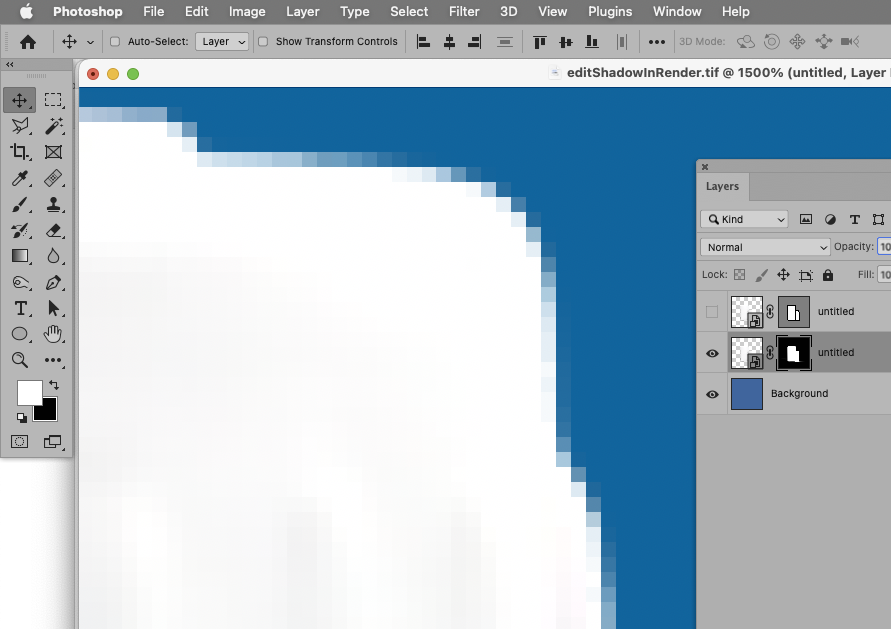Open the blend mode dropdown showing Normal

coord(764,246)
